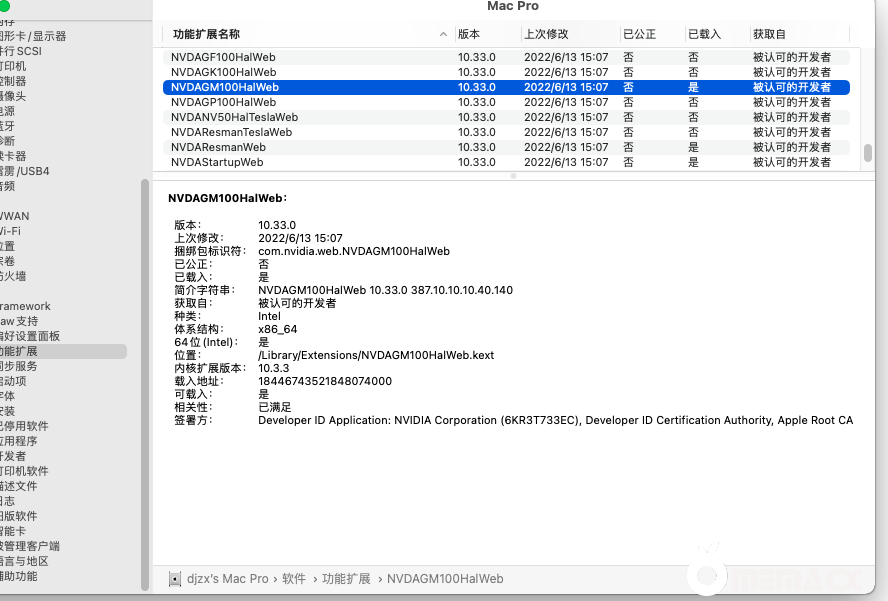Screen dimensions: 888x601
Task: Click the green zoom window button
Action: pyautogui.click(x=4, y=7)
